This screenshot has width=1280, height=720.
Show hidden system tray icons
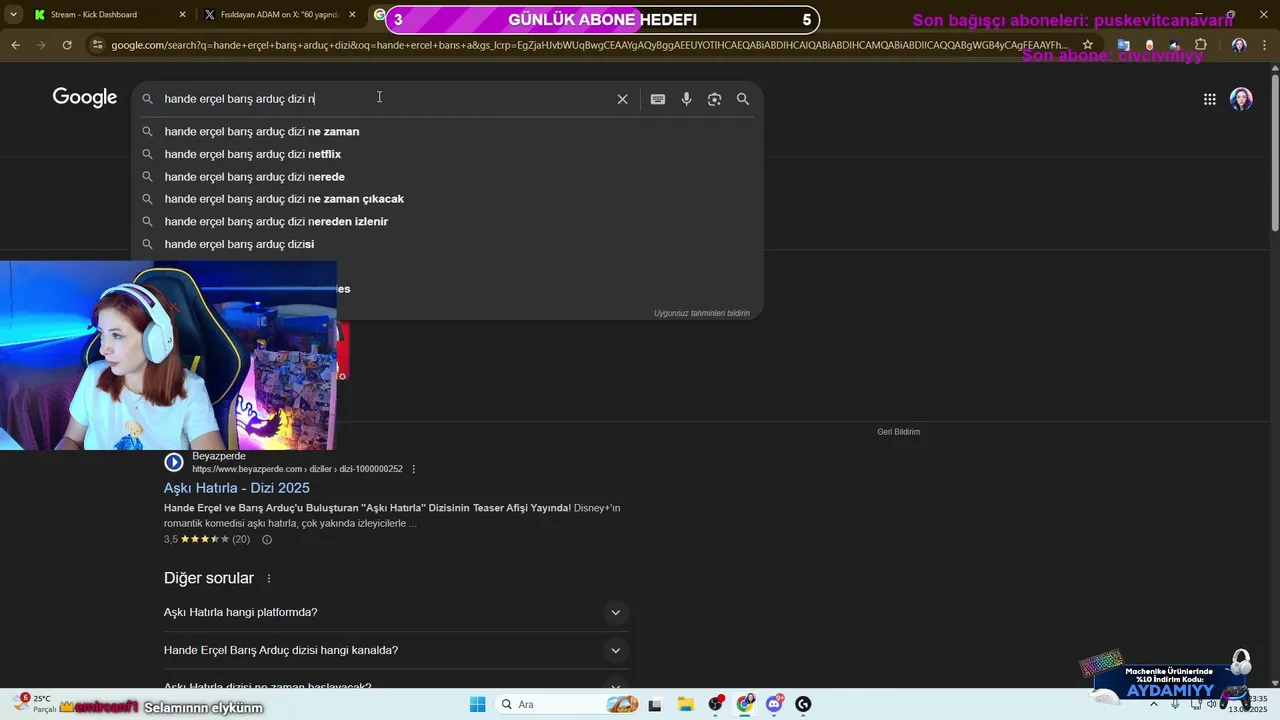(1154, 704)
